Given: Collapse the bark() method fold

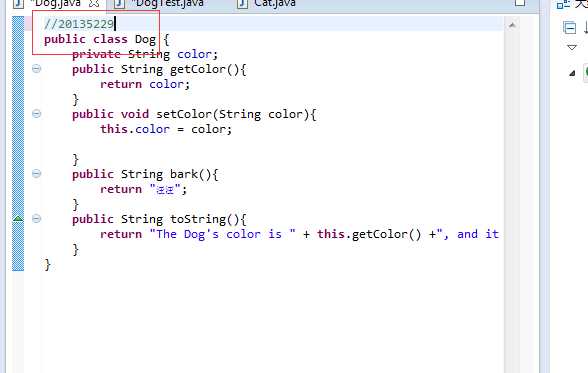Looking at the screenshot, I should [x=36, y=174].
